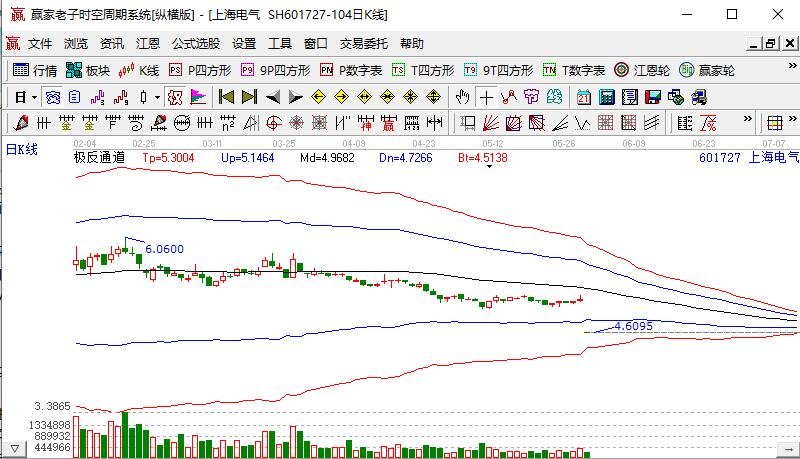This screenshot has height=459, width=800.
Task: Open the notepad memo icon
Action: (x=630, y=97)
